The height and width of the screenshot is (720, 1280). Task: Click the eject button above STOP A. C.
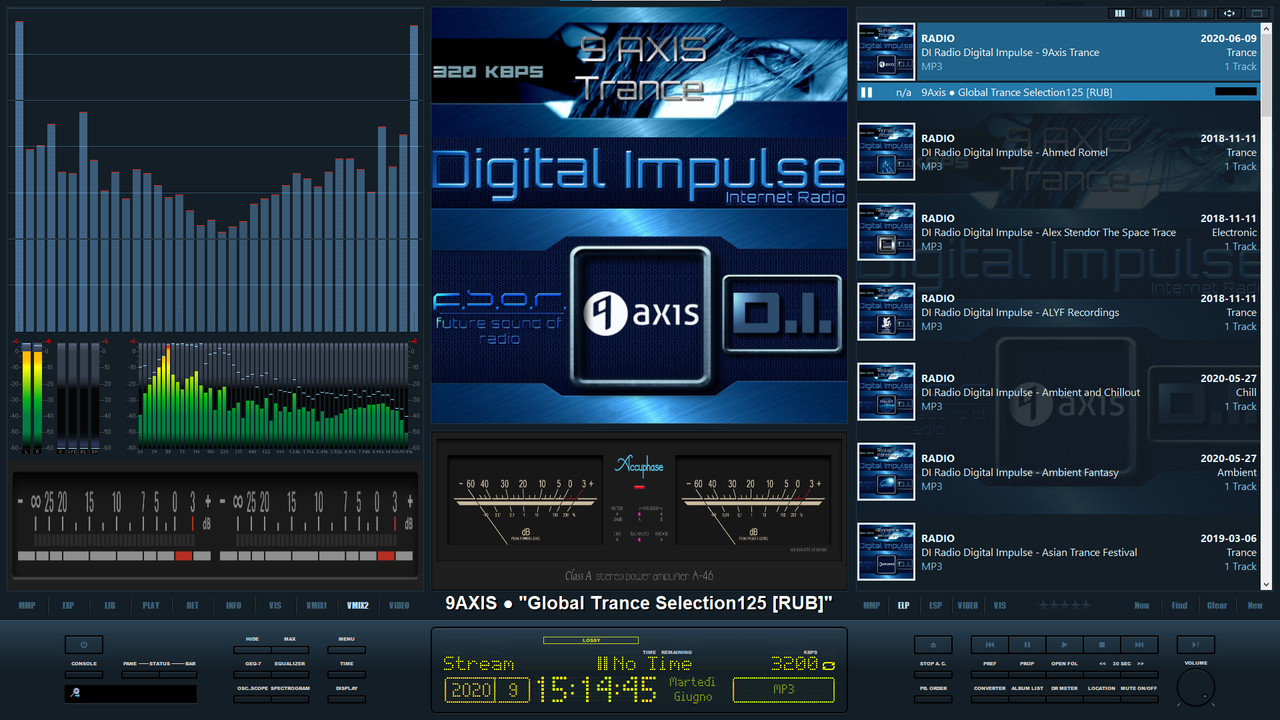(x=933, y=645)
